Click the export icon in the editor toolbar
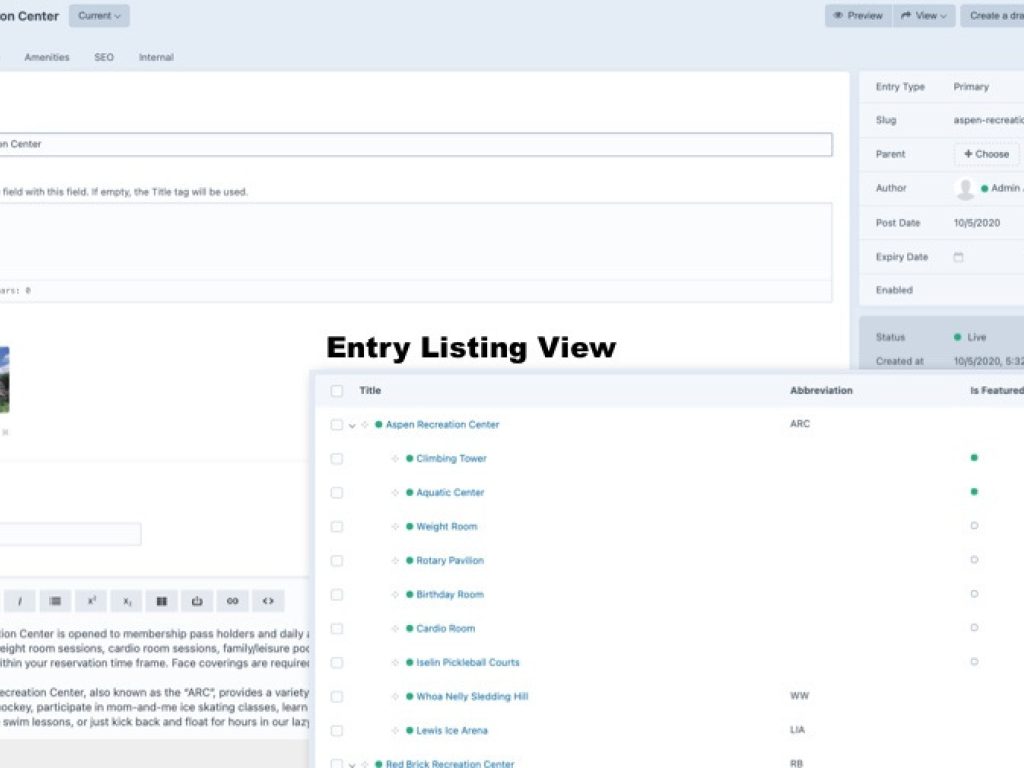Screen dimensions: 1024x768 click(197, 601)
